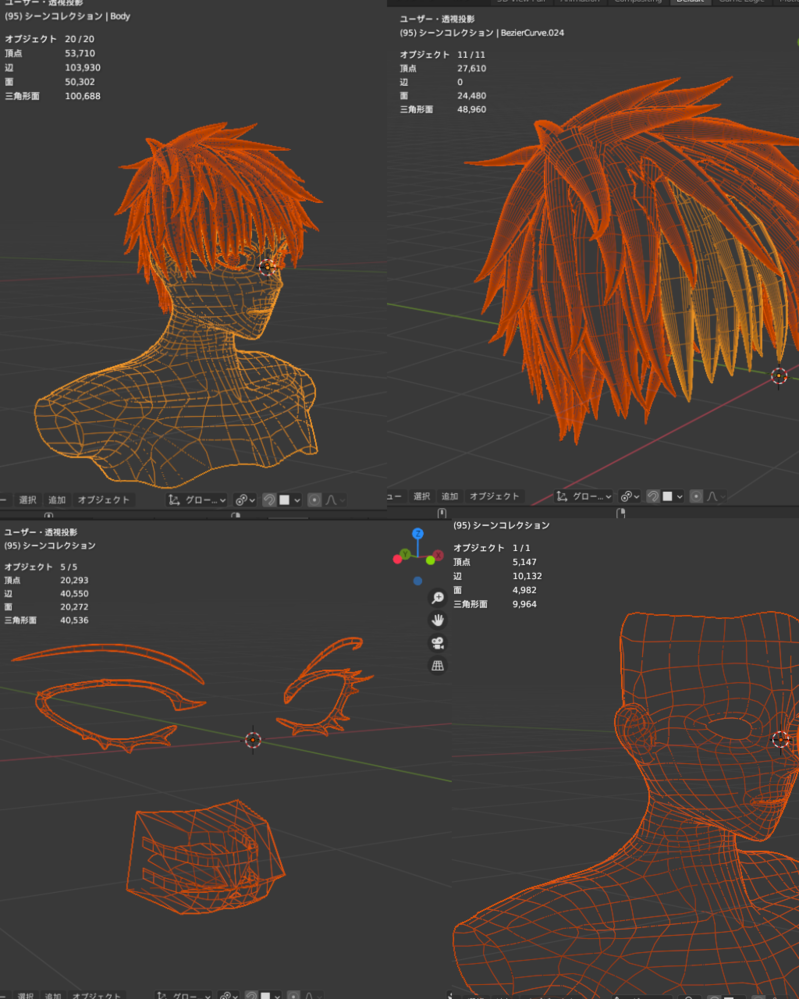The image size is (799, 999).
Task: Open snap element dropdown in BezierCurve.024 viewport
Action: tap(673, 496)
